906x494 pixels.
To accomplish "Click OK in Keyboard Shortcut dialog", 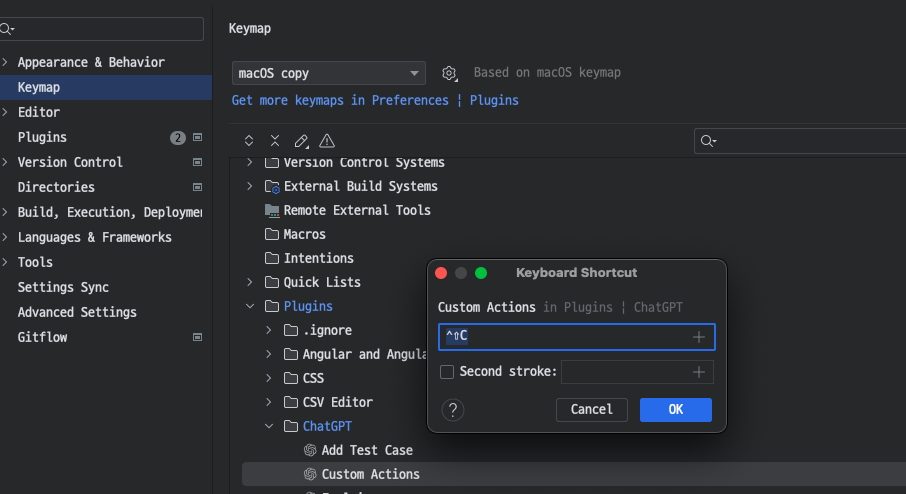I will pyautogui.click(x=675, y=410).
